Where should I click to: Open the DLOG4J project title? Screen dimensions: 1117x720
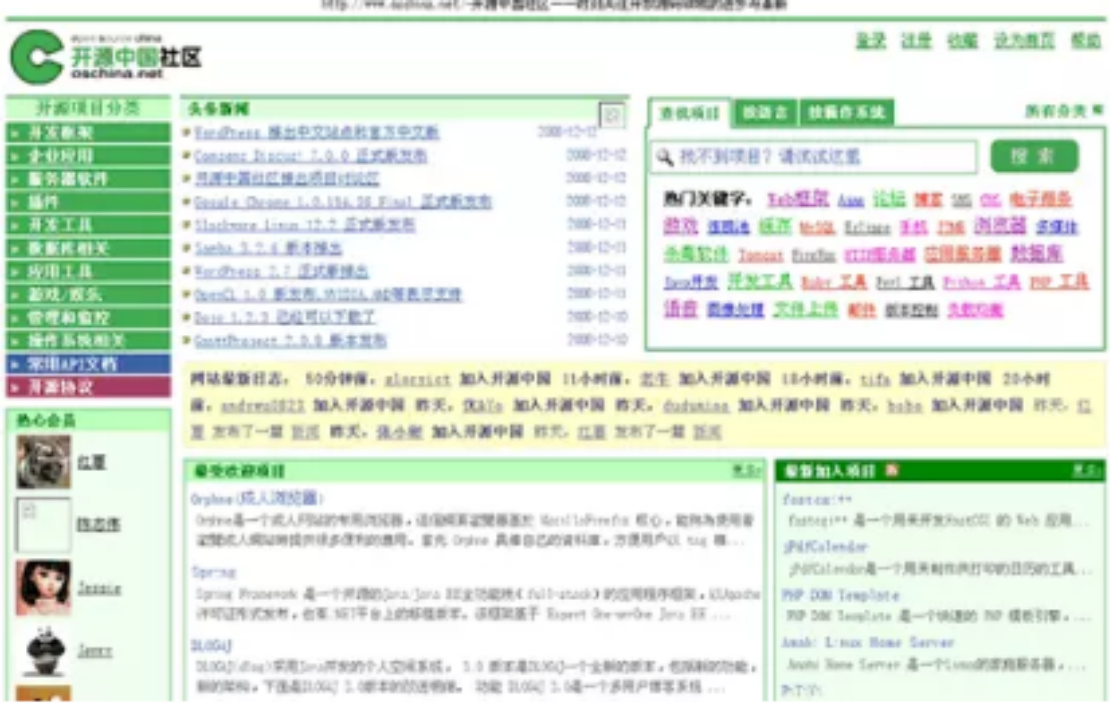(x=211, y=645)
